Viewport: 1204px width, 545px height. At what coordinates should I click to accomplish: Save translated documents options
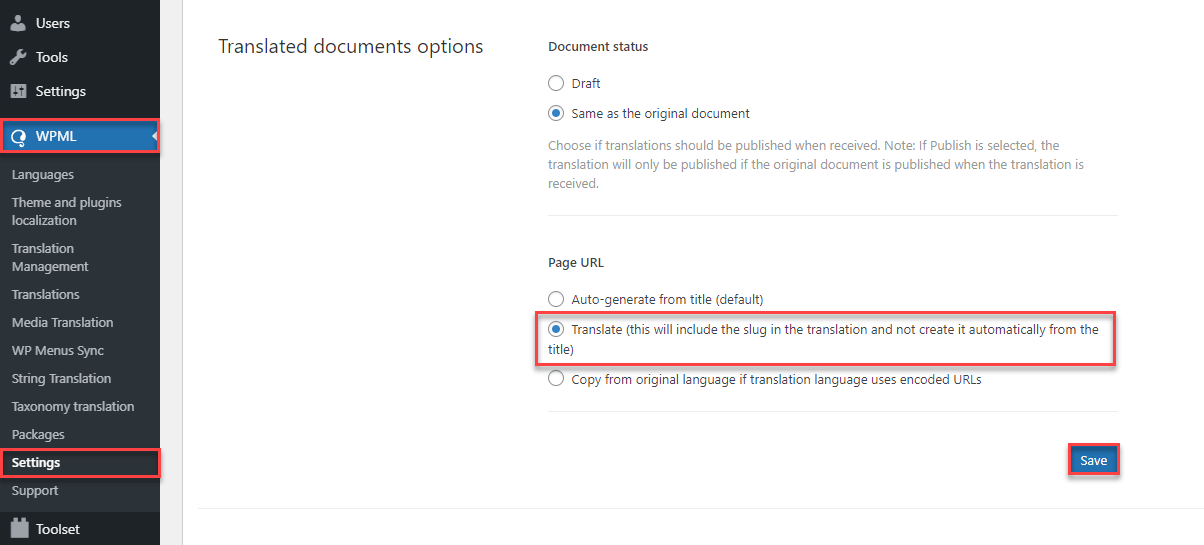click(x=1093, y=460)
